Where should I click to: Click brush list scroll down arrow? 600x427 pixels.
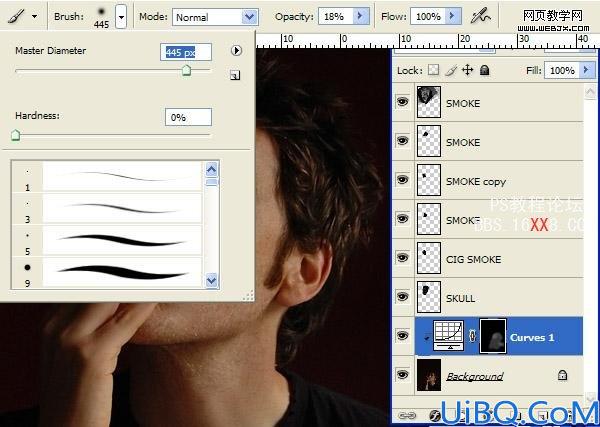(212, 280)
